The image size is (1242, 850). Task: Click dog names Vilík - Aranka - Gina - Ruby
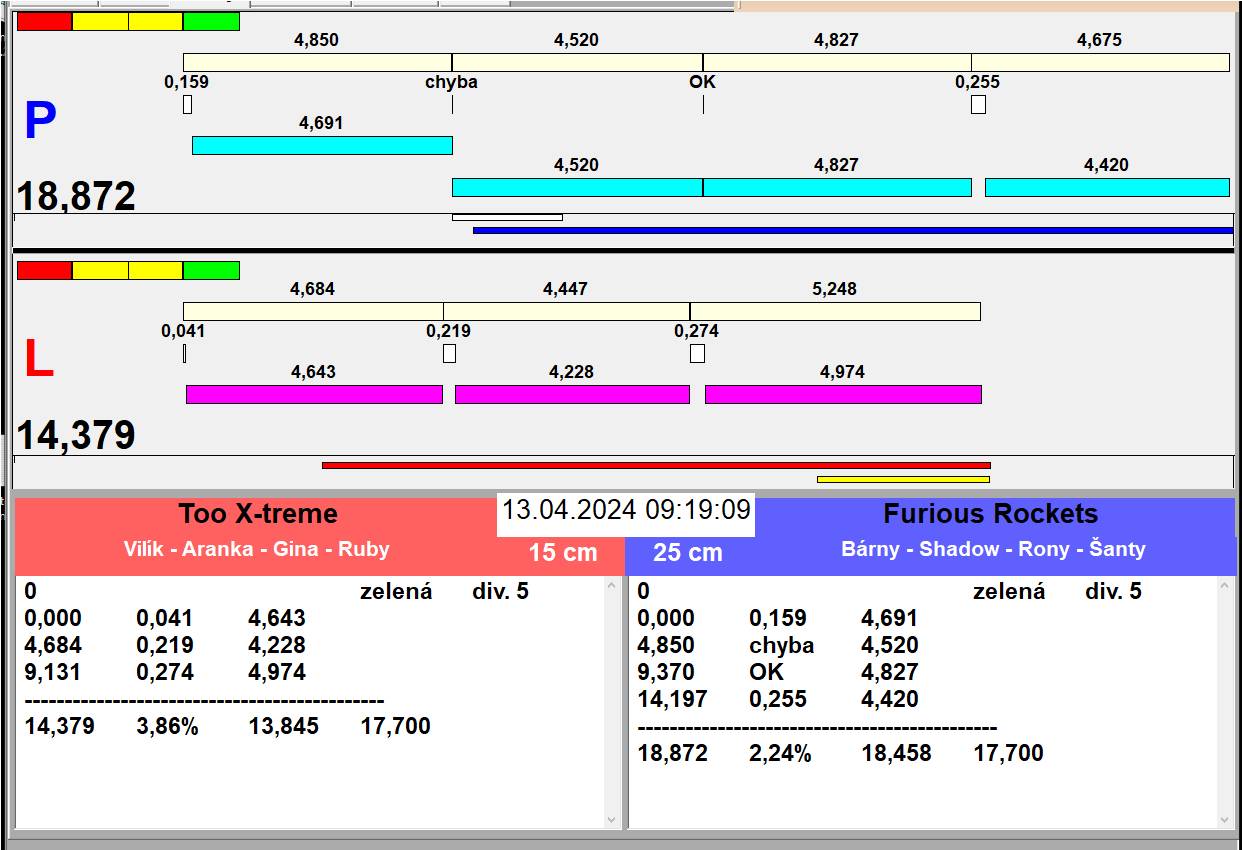tap(257, 549)
